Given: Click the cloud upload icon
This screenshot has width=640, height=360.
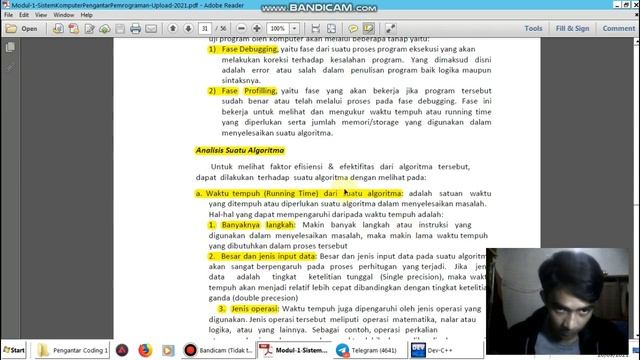Looking at the screenshot, I should [x=104, y=29].
